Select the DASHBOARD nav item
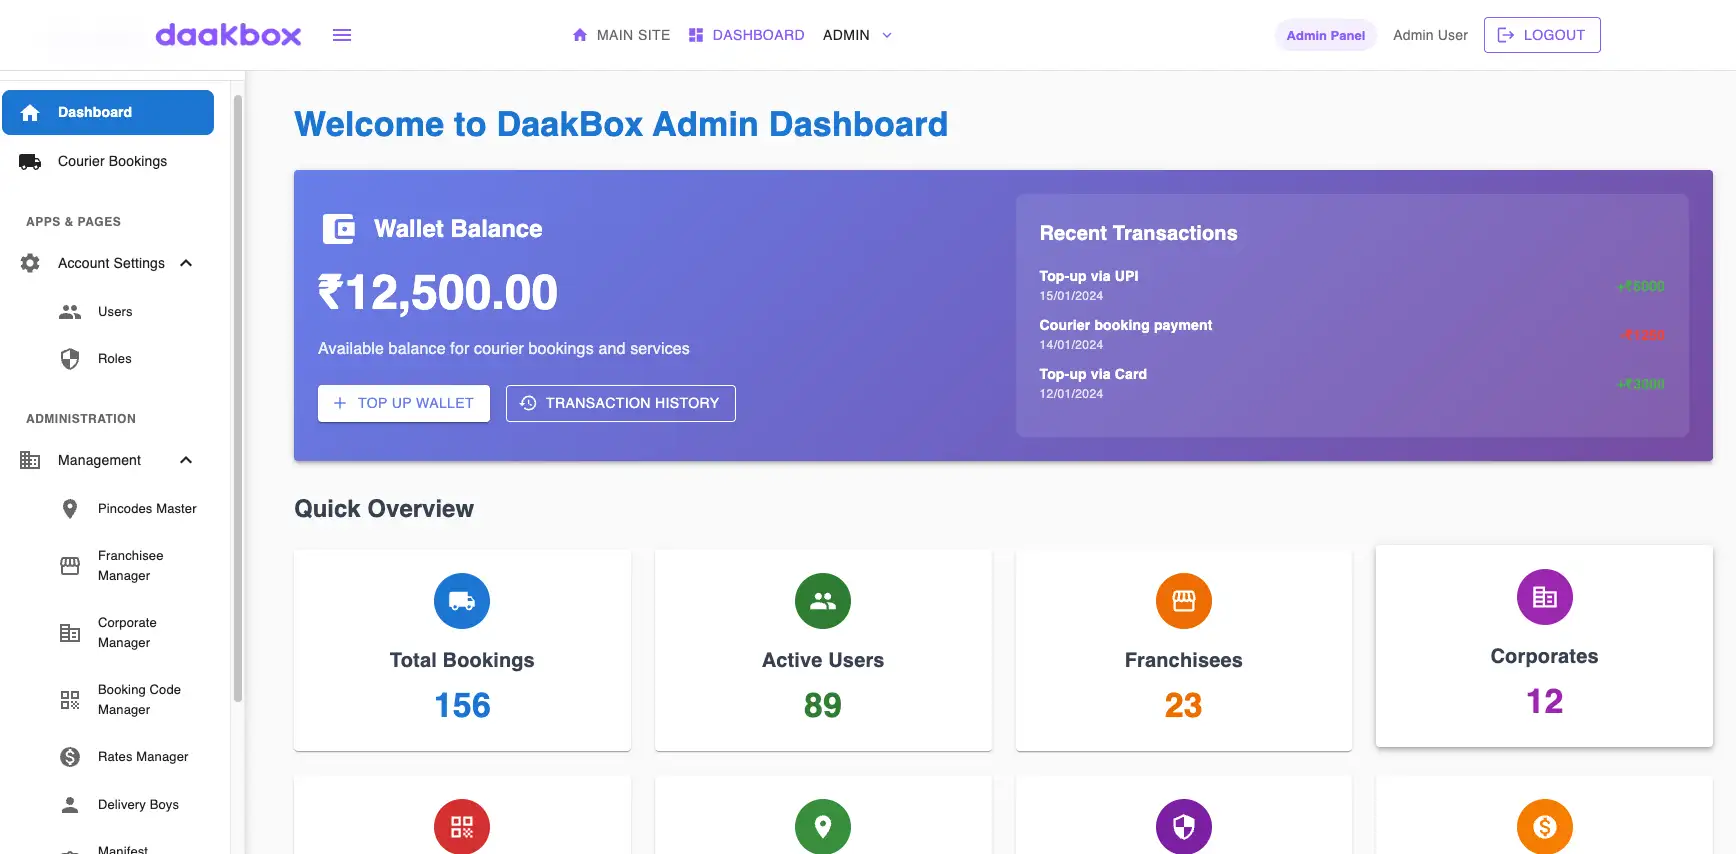1736x854 pixels. click(x=746, y=35)
